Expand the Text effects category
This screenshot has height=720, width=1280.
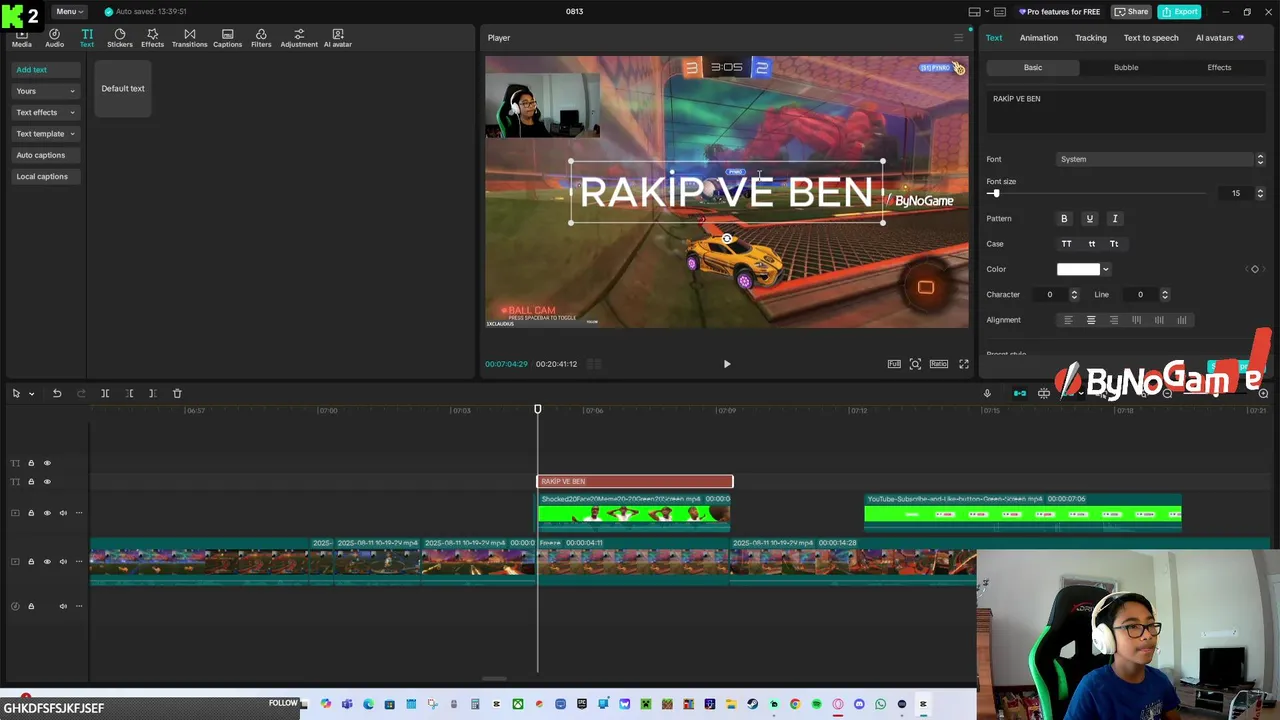point(45,112)
